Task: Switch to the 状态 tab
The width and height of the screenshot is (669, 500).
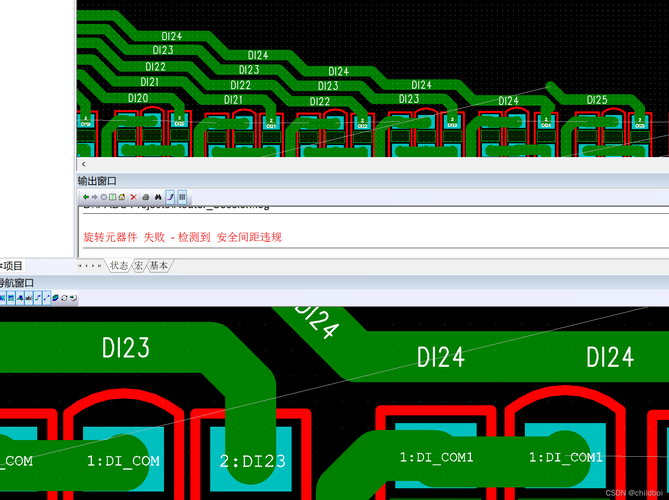Action: [119, 266]
